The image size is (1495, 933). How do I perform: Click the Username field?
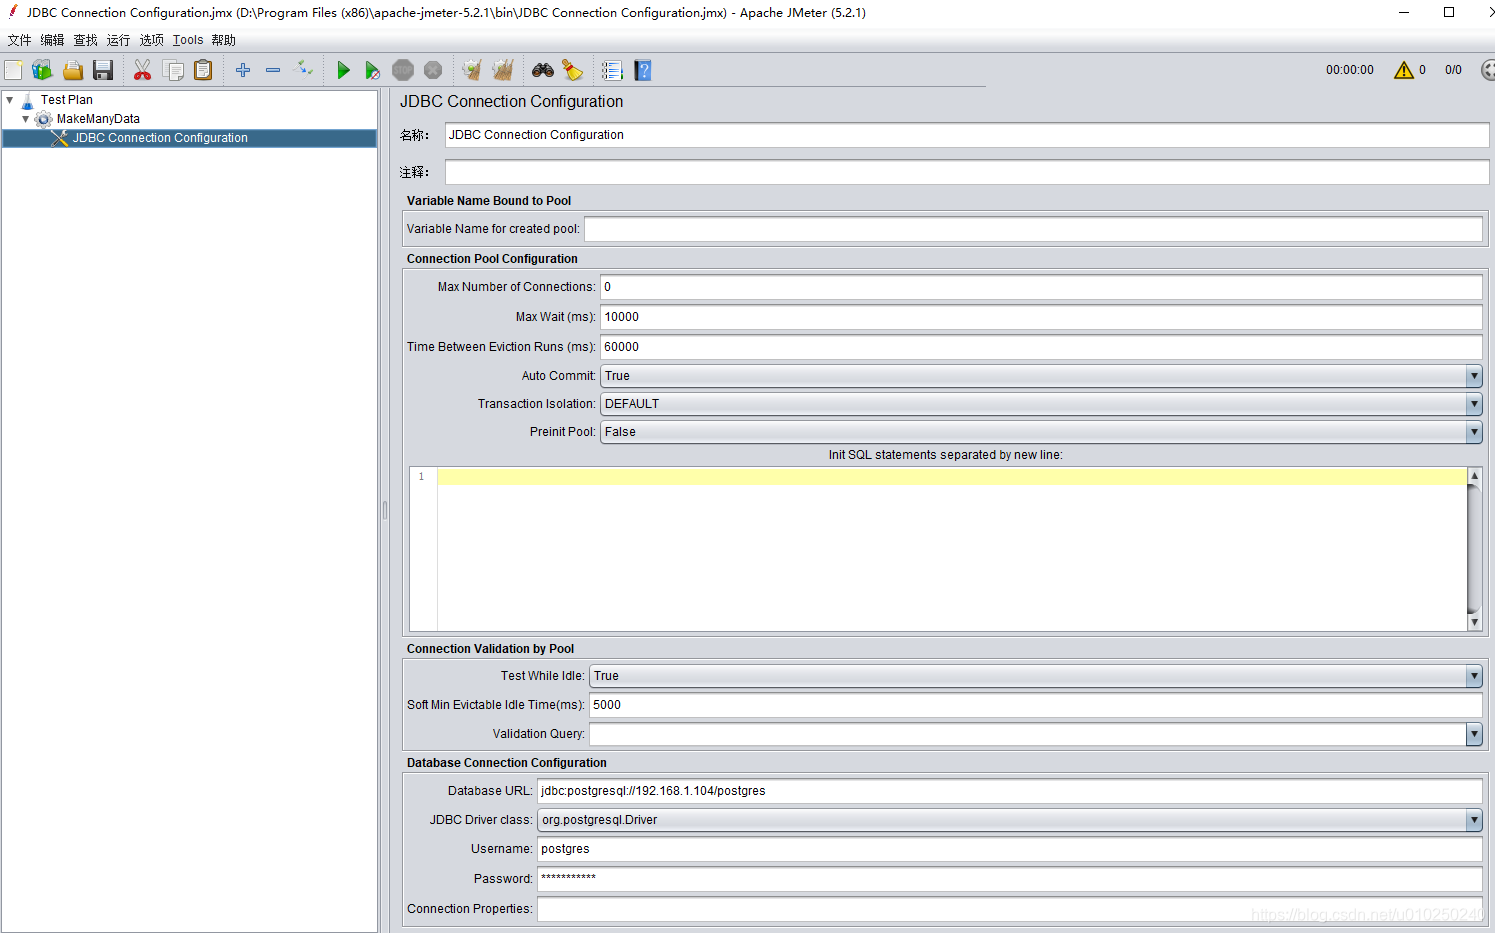click(1010, 849)
